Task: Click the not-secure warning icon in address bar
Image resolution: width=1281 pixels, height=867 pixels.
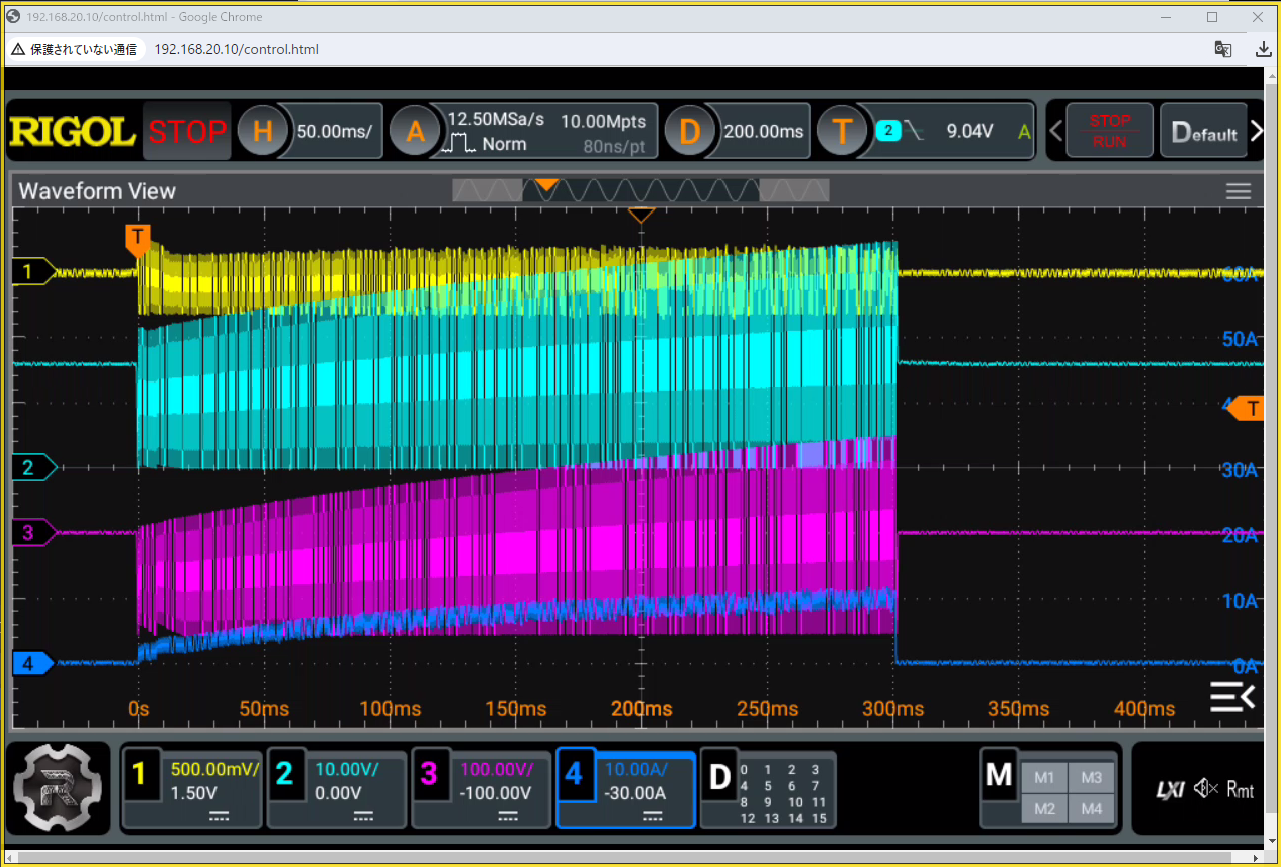Action: coord(18,49)
